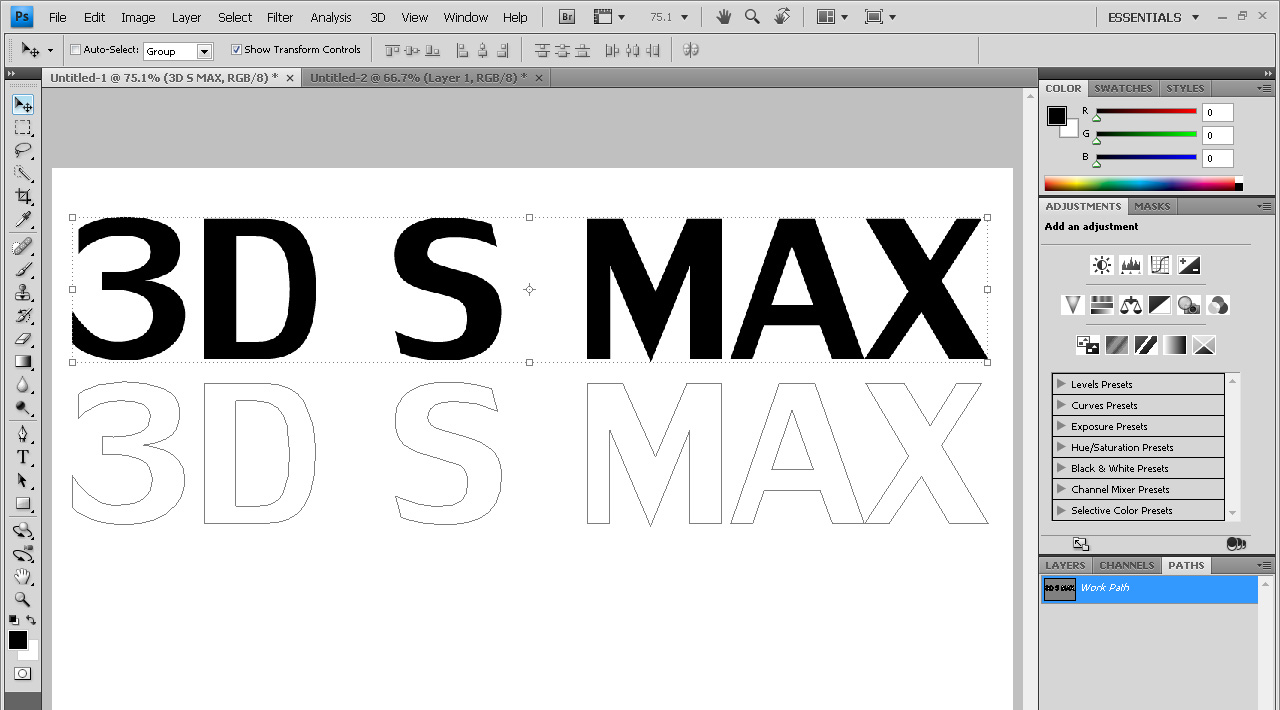
Task: Select the Work Path row
Action: [1148, 589]
